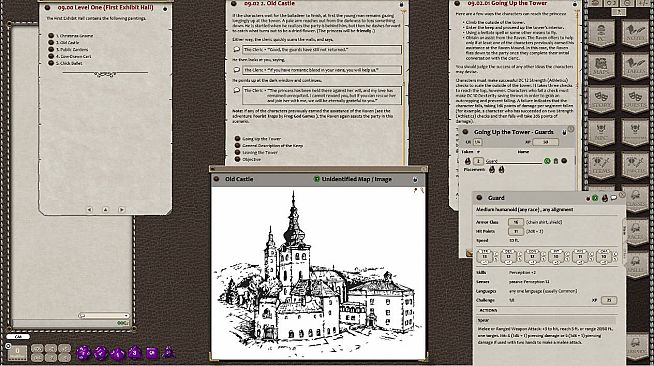Open Guard sheet window menu icon
The height and width of the screenshot is (366, 654).
tap(479, 198)
